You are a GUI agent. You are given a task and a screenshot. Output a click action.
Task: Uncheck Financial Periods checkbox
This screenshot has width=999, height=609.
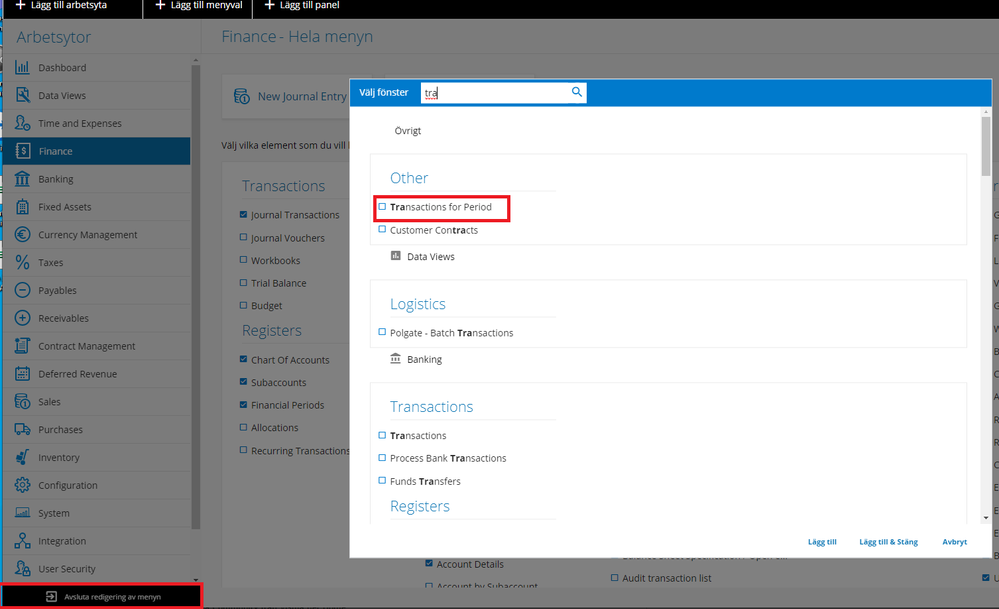click(243, 405)
